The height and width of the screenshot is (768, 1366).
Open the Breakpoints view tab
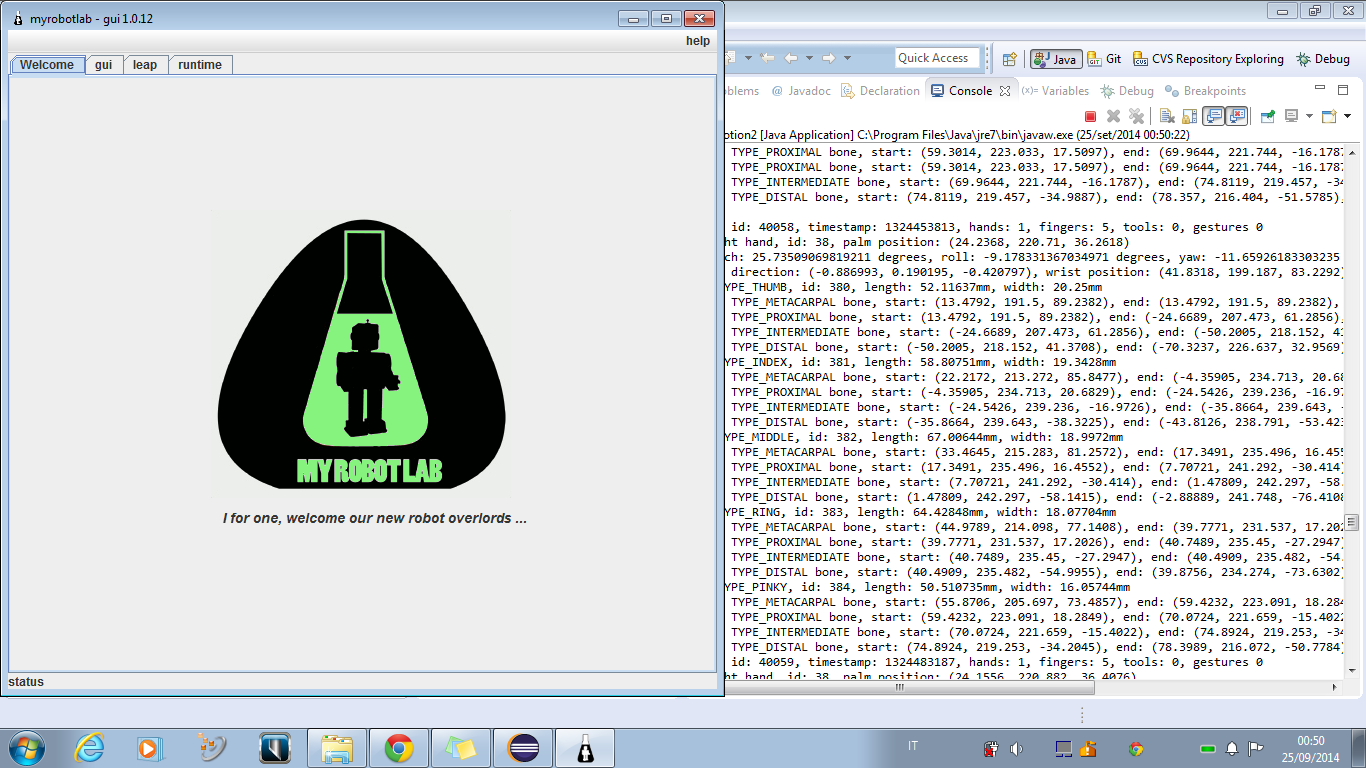(1205, 91)
